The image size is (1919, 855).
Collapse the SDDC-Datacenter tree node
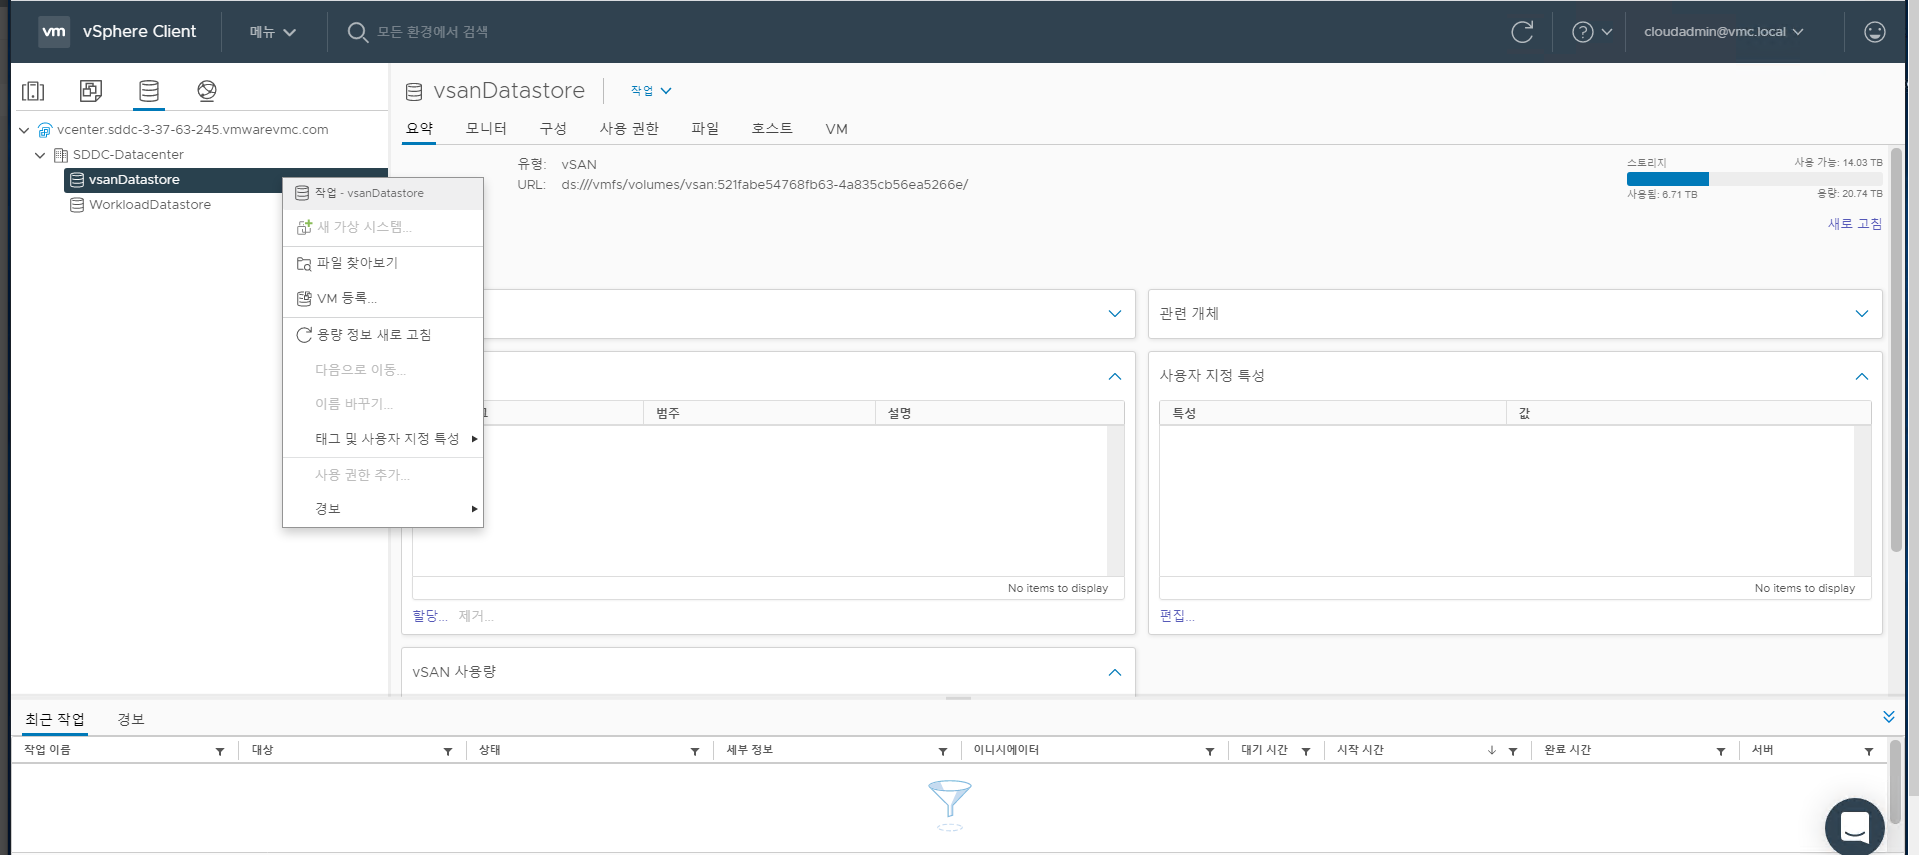coord(40,155)
